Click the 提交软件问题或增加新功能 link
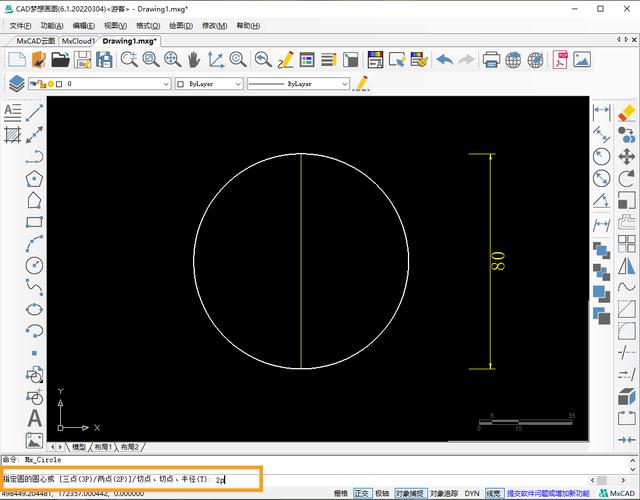The image size is (640, 500). (549, 493)
